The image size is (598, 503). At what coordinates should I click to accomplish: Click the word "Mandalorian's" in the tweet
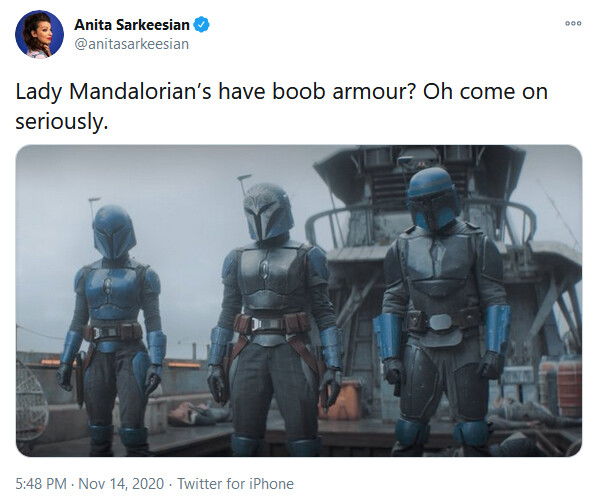pos(140,92)
